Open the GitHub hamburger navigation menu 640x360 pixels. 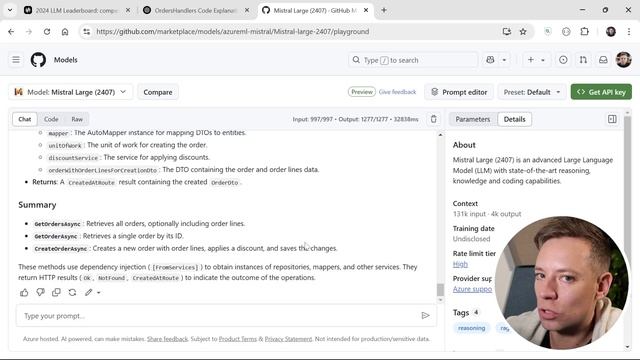pos(16,60)
